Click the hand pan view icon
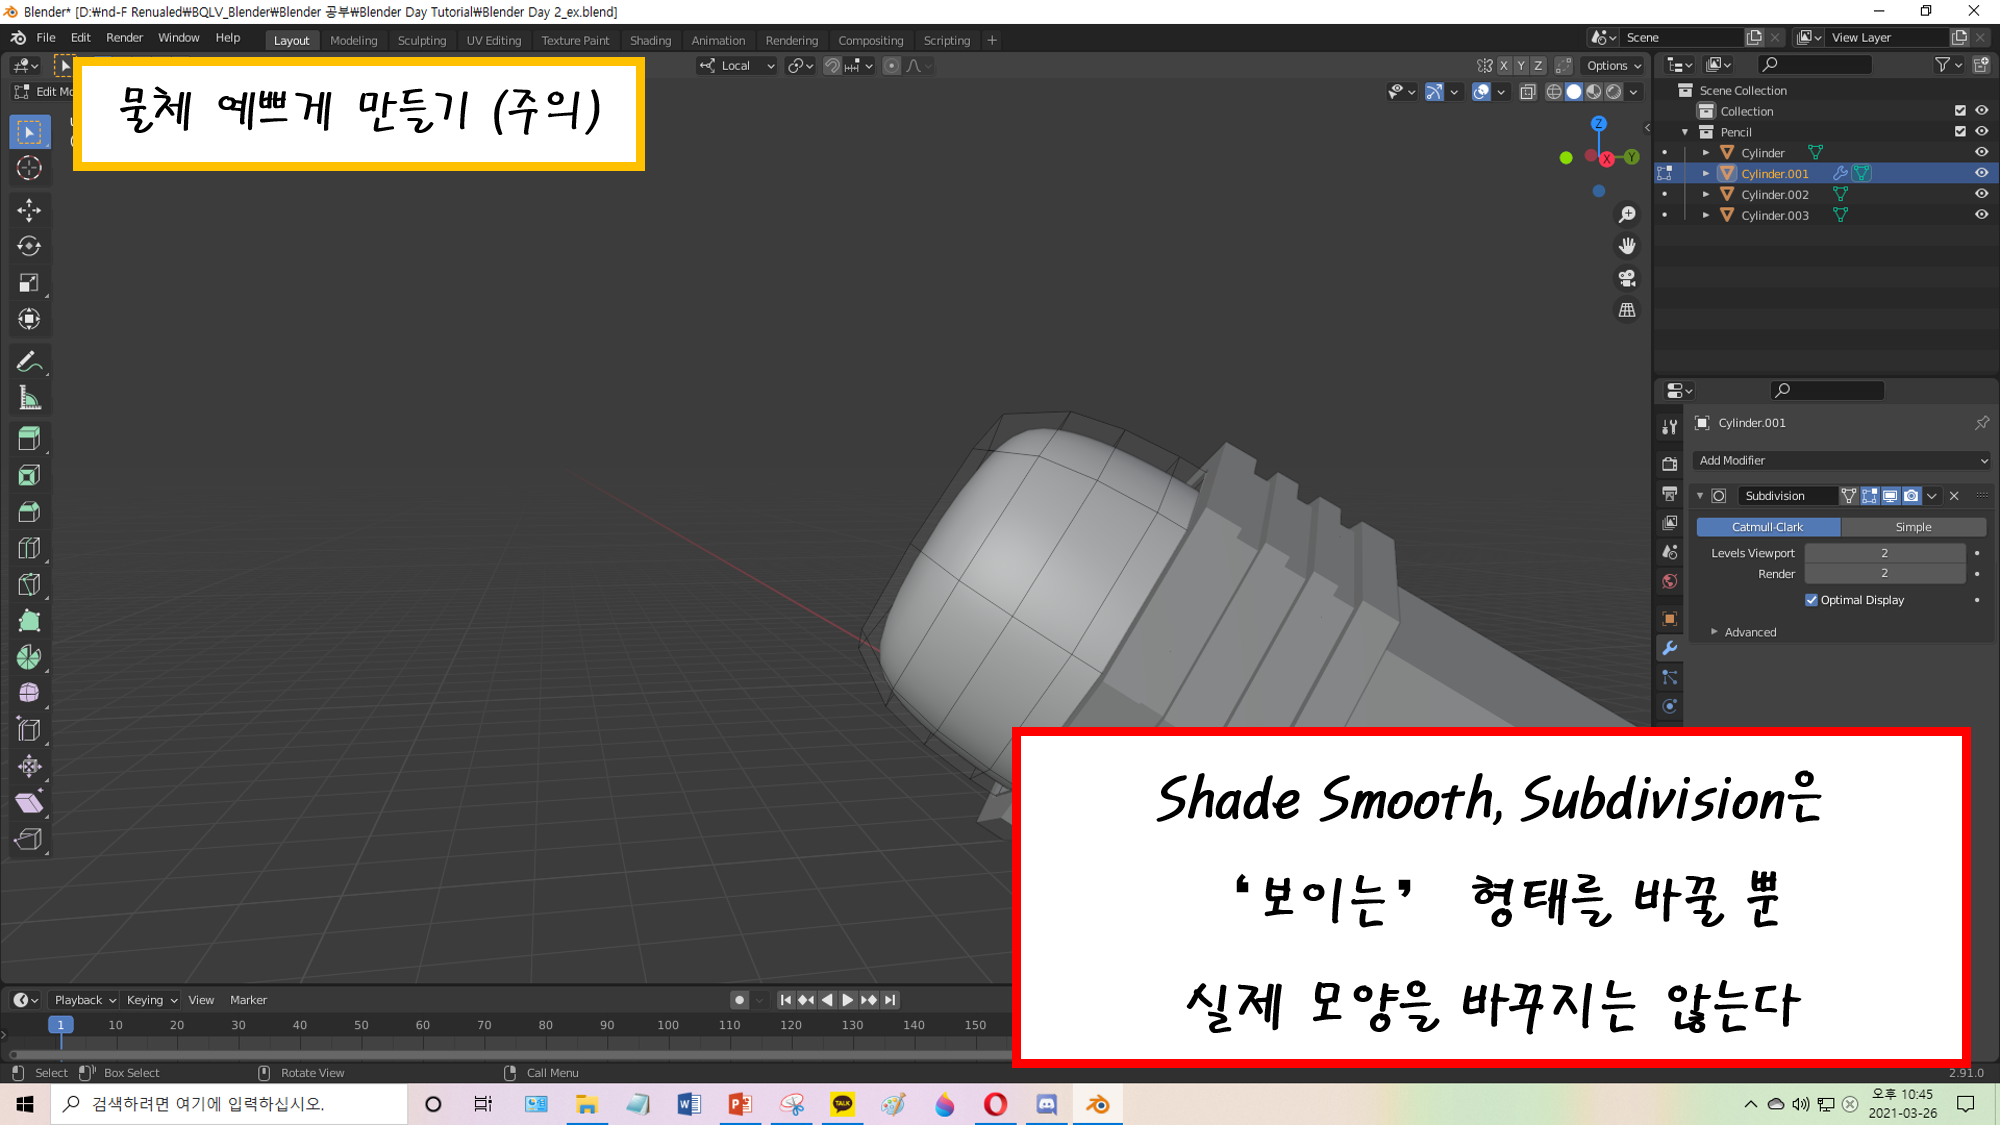This screenshot has width=2000, height=1125. pos(1627,246)
